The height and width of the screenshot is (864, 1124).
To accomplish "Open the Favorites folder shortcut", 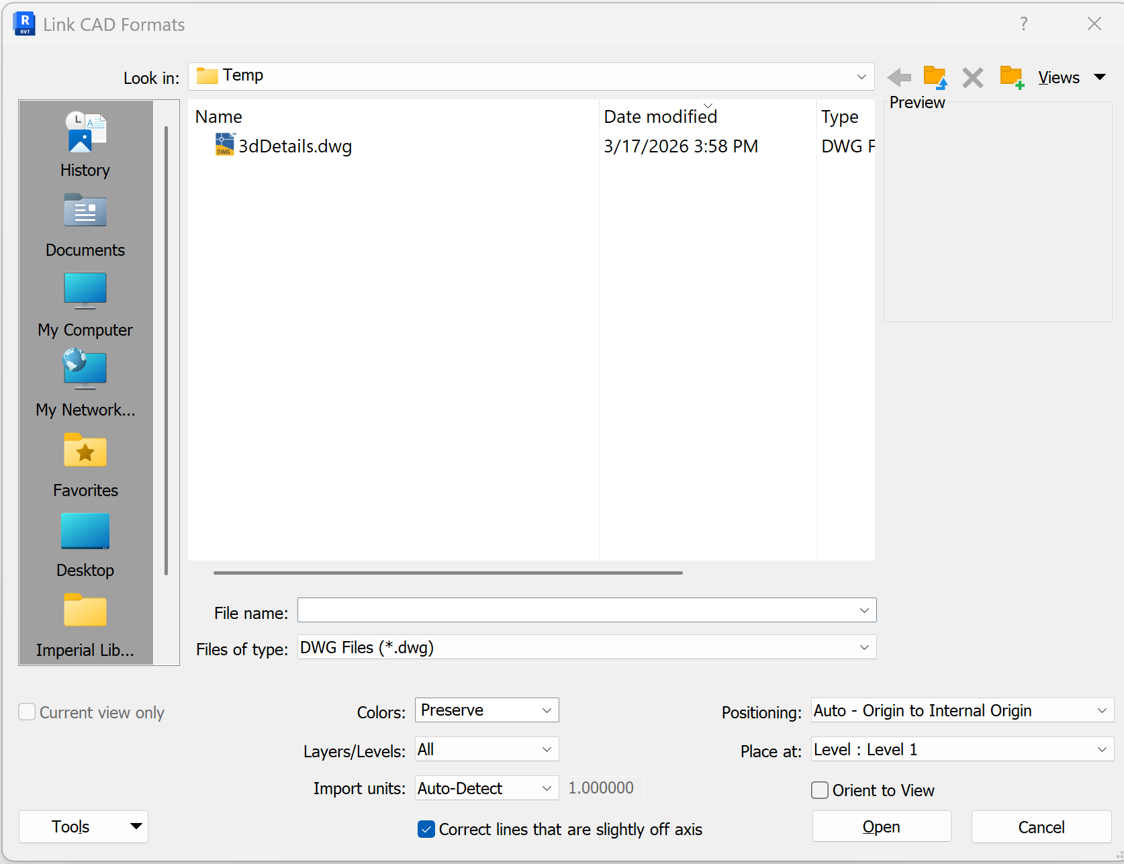I will 85,465.
